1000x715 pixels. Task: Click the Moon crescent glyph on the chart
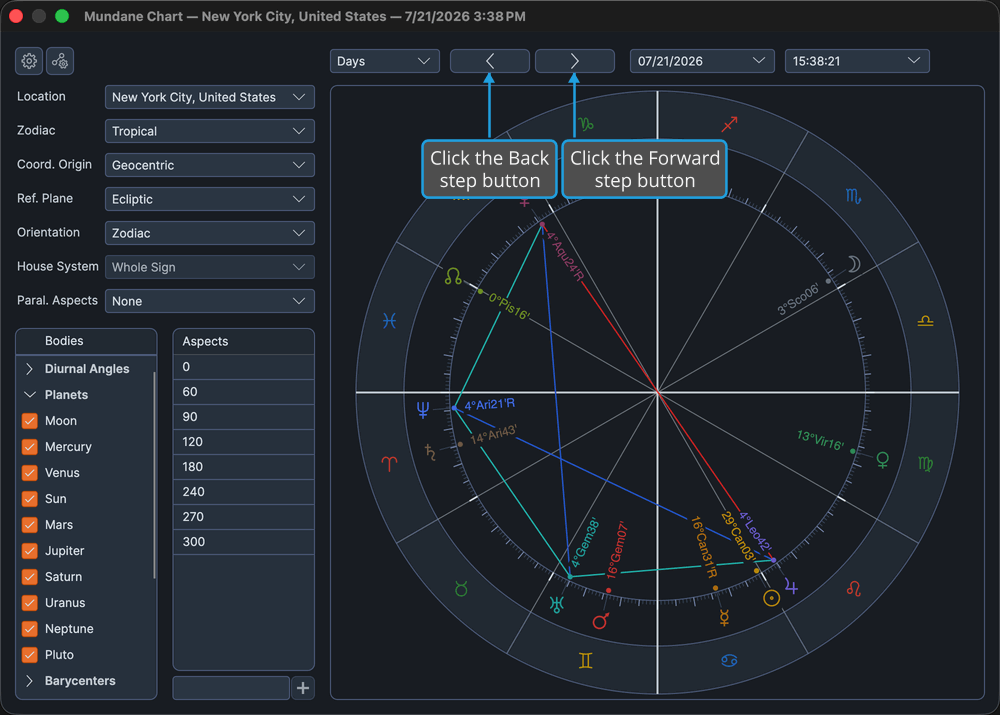pos(854,263)
